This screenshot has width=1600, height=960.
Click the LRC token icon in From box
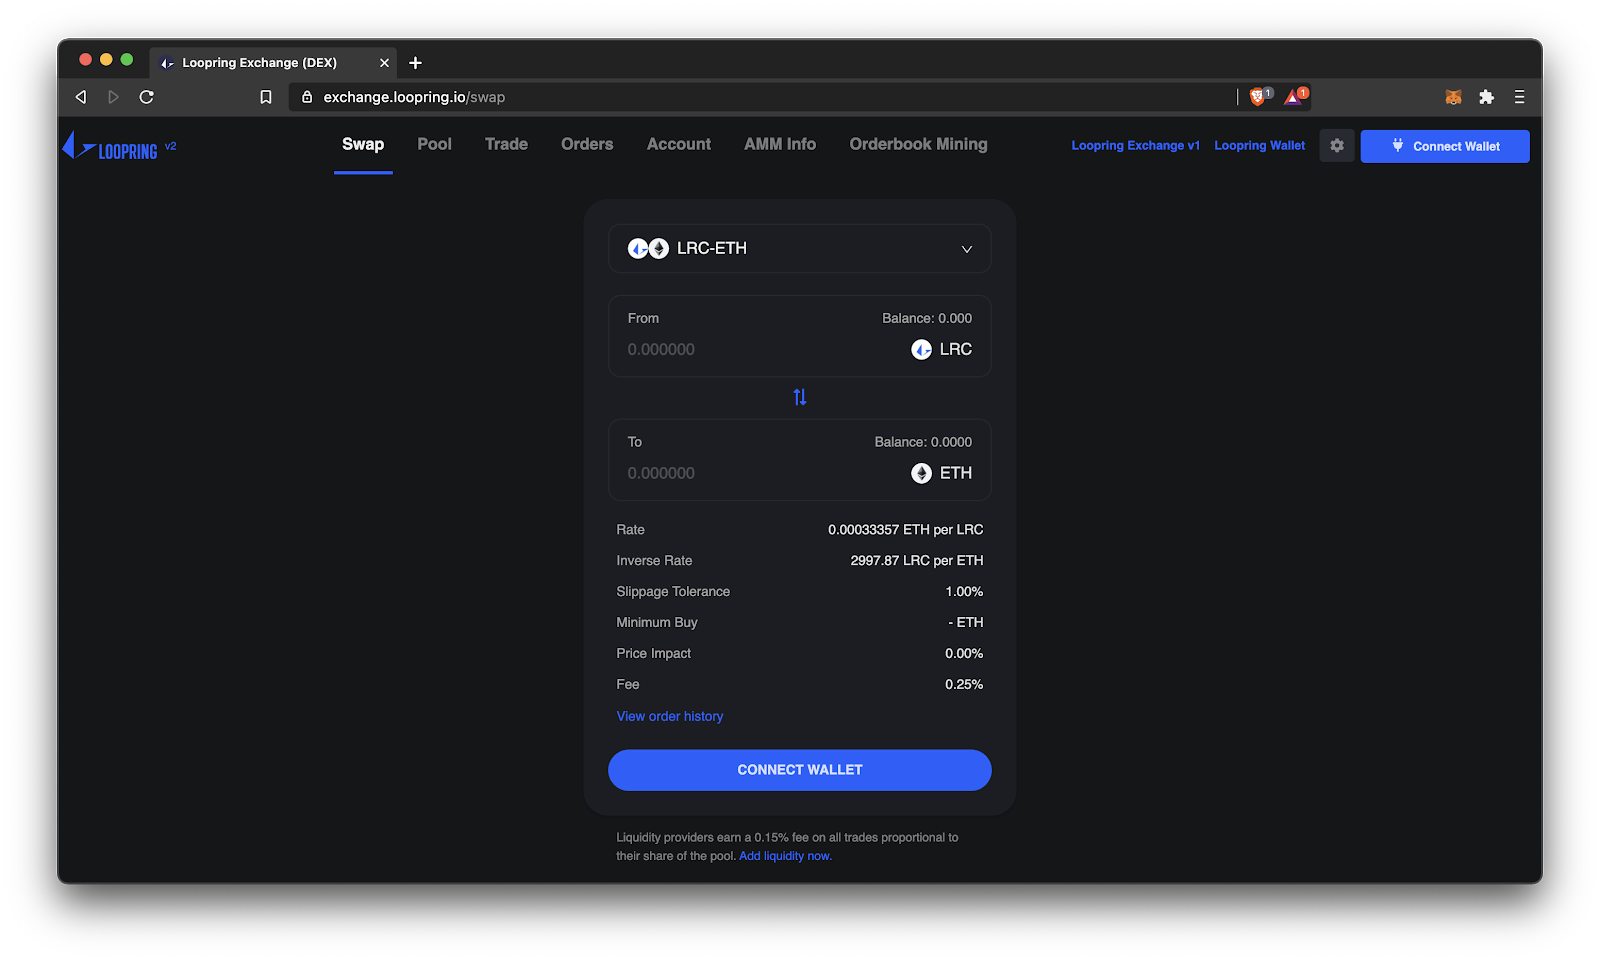(921, 349)
